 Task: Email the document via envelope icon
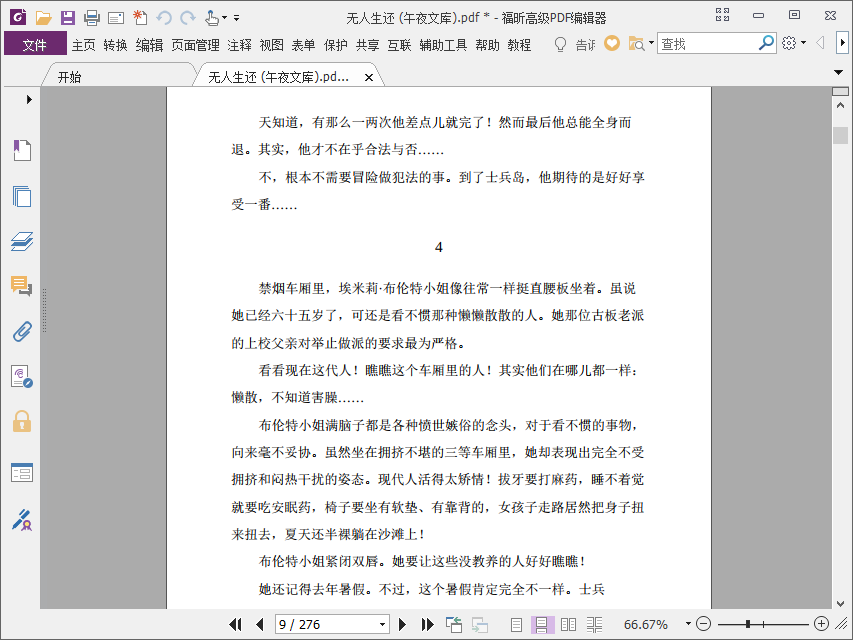click(116, 19)
